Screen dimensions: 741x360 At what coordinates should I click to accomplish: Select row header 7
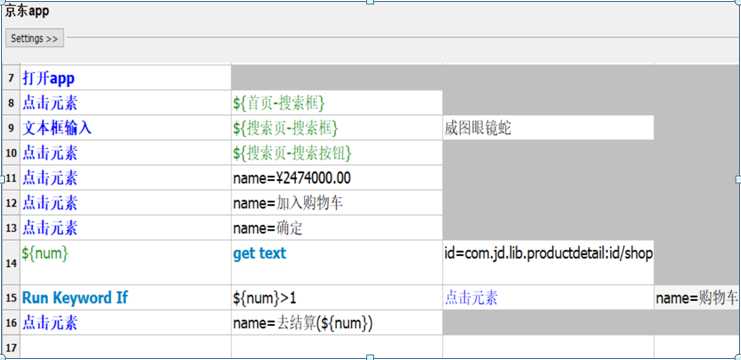[x=10, y=77]
